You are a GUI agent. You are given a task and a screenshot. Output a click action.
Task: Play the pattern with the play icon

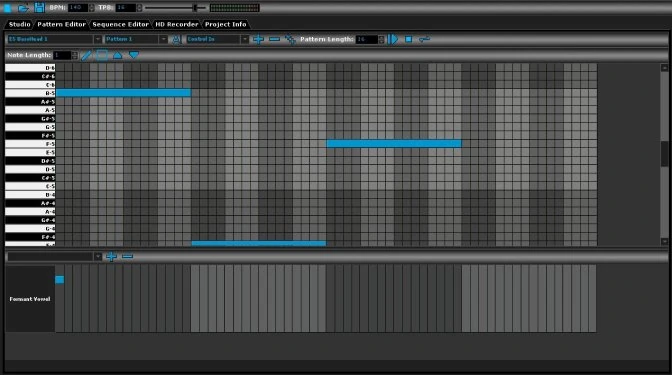pyautogui.click(x=393, y=39)
